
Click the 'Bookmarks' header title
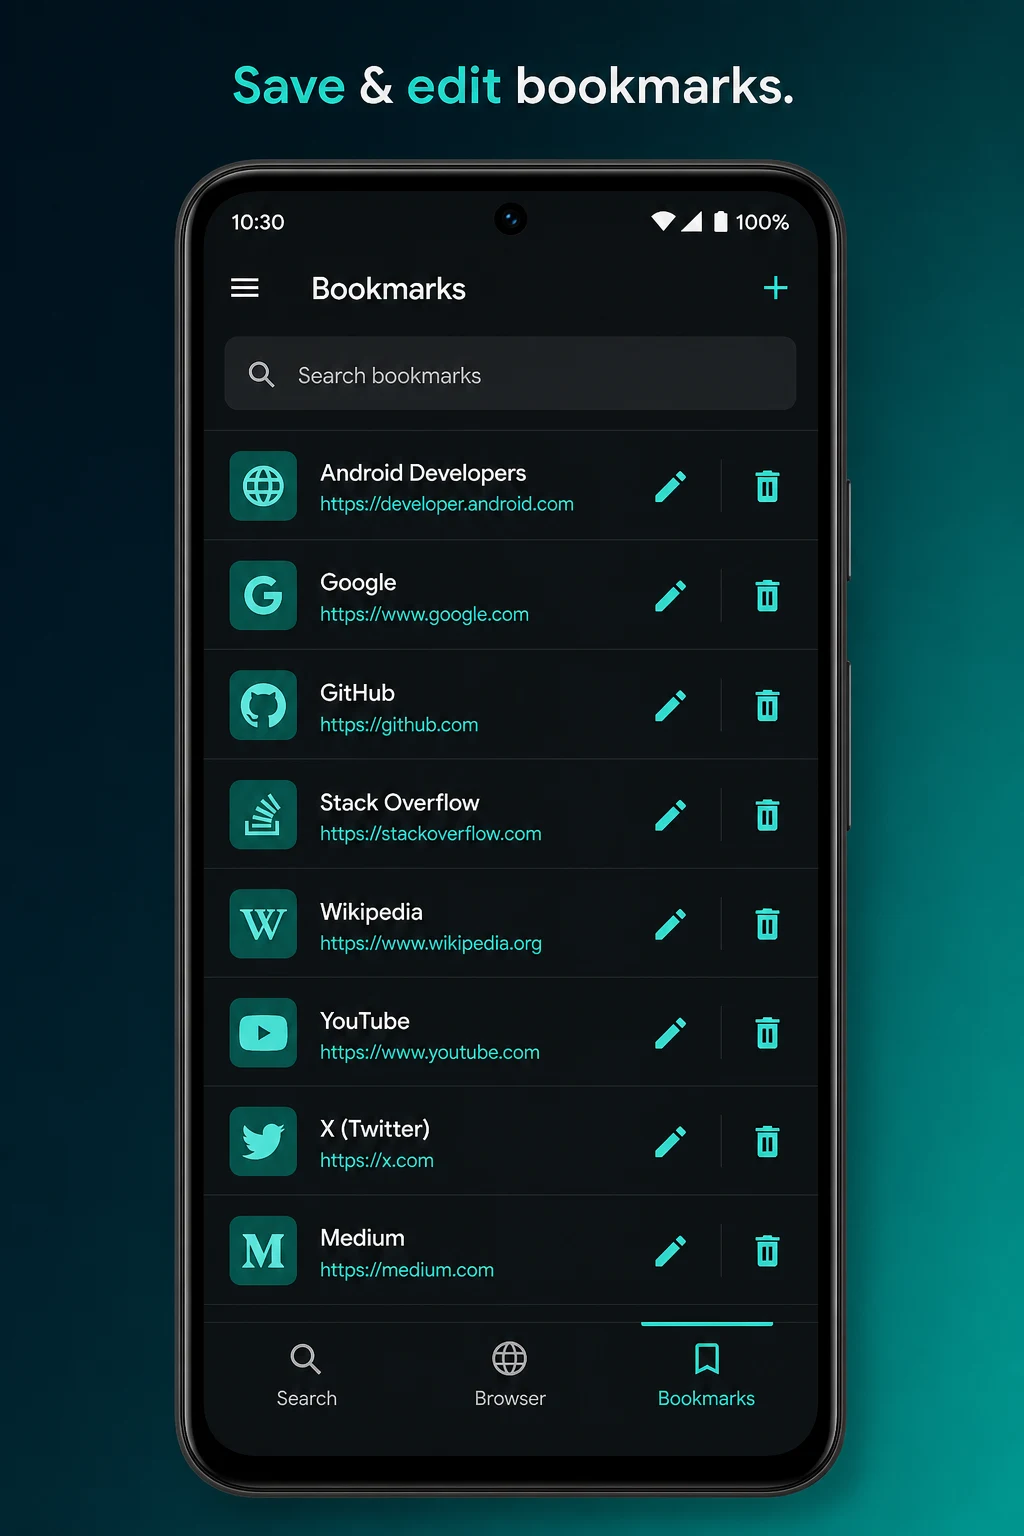[388, 288]
